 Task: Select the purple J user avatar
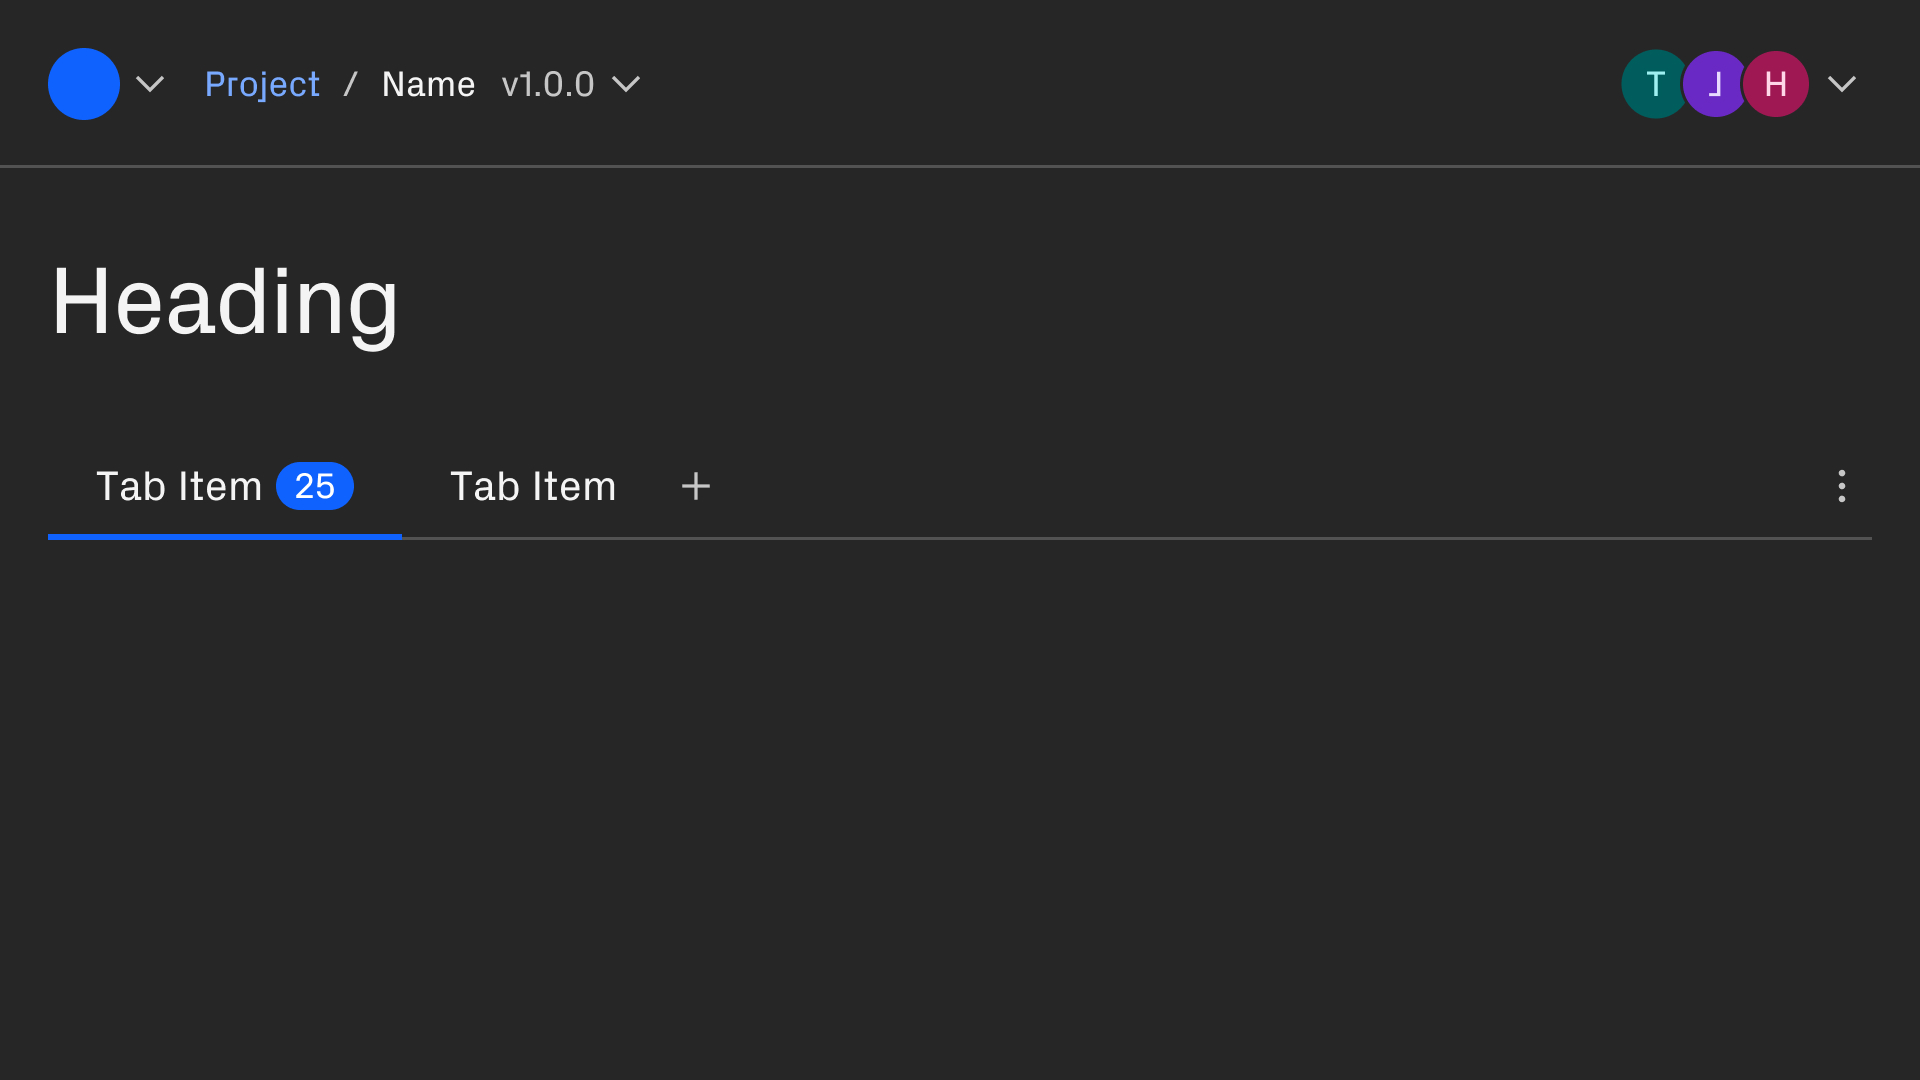click(1714, 84)
